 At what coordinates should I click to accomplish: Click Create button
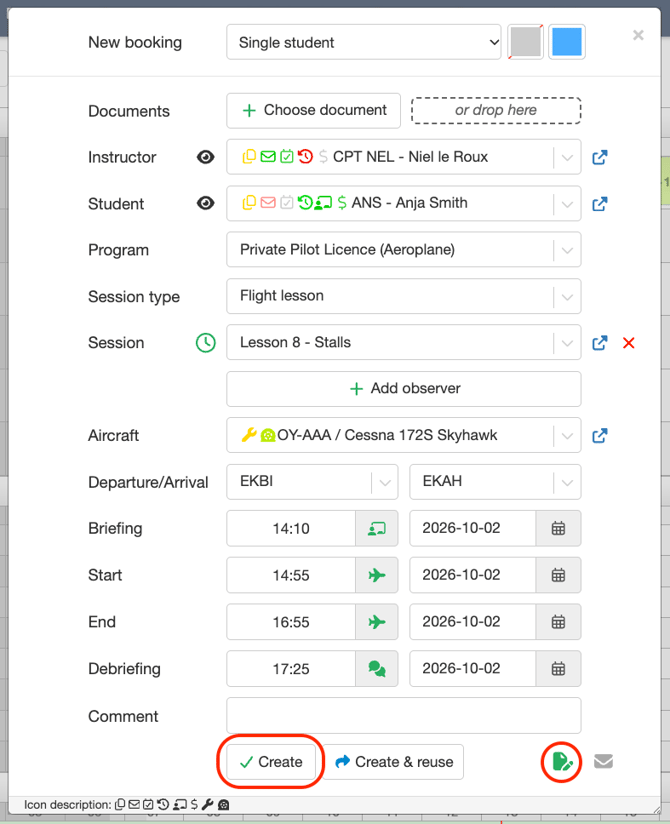point(271,762)
